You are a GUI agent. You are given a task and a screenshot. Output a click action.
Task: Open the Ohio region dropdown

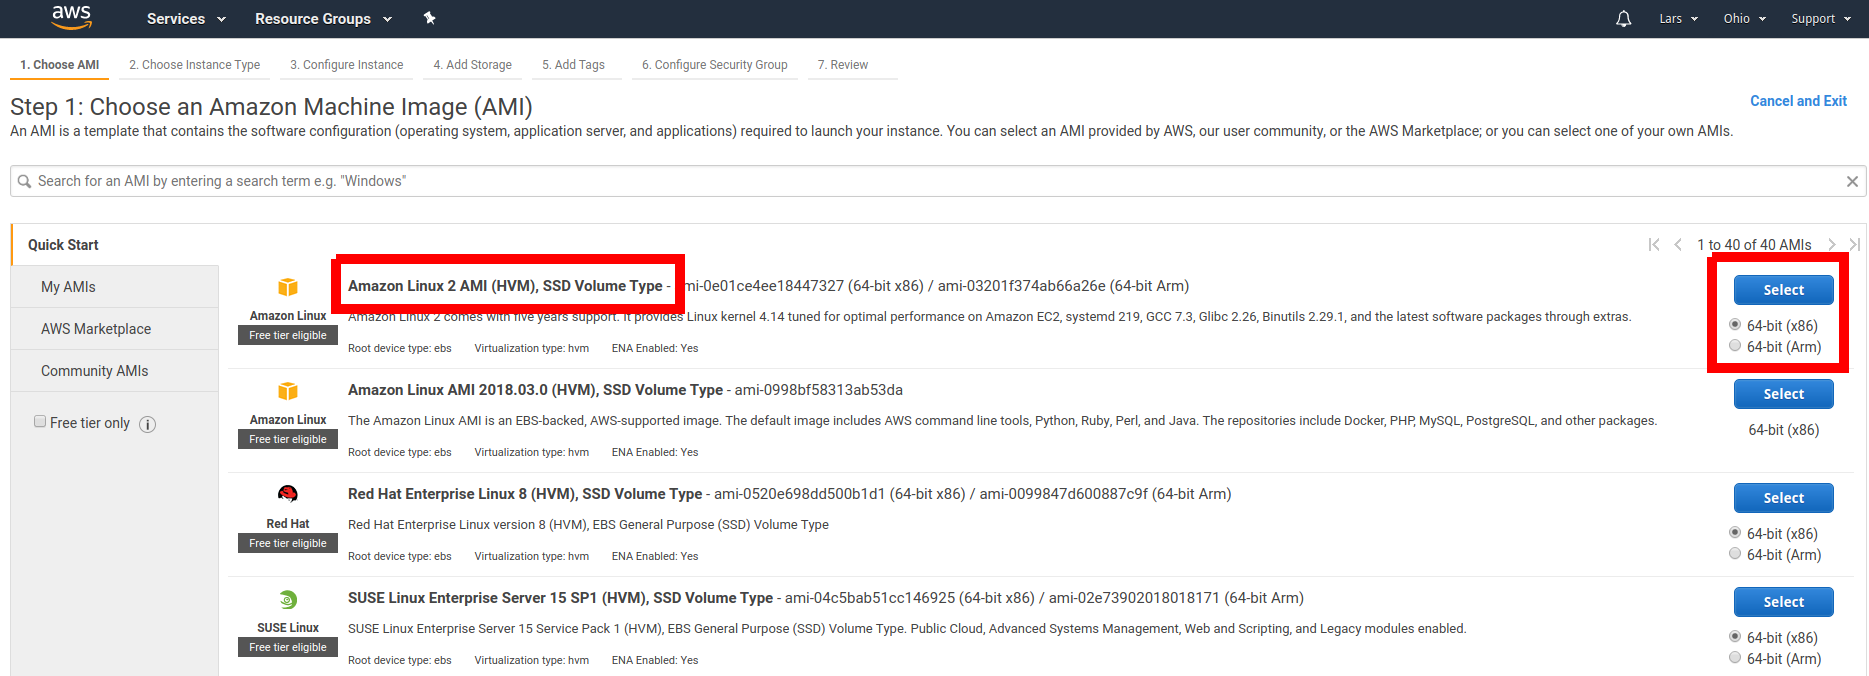pyautogui.click(x=1744, y=19)
